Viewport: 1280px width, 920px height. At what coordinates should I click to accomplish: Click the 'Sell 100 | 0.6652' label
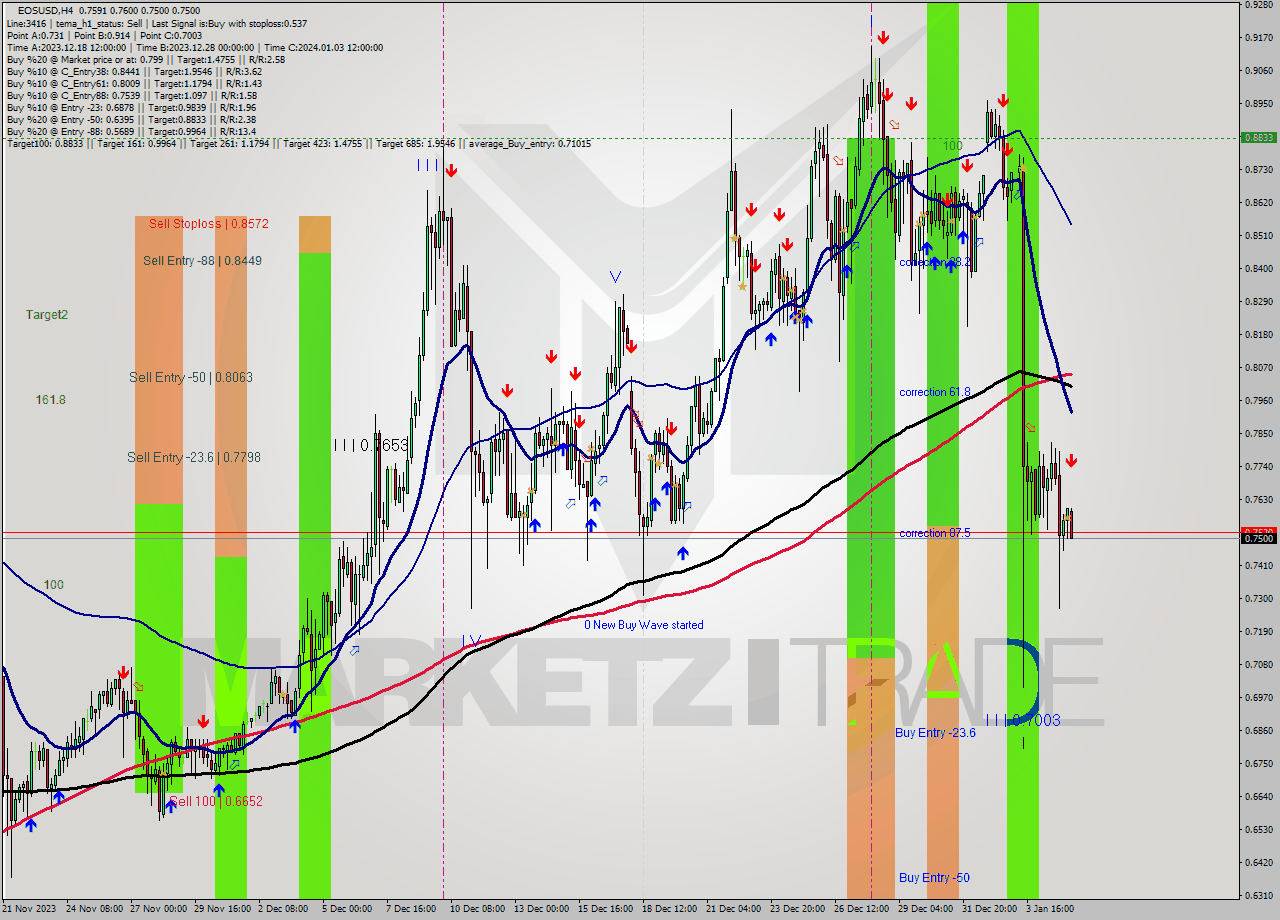click(x=216, y=801)
